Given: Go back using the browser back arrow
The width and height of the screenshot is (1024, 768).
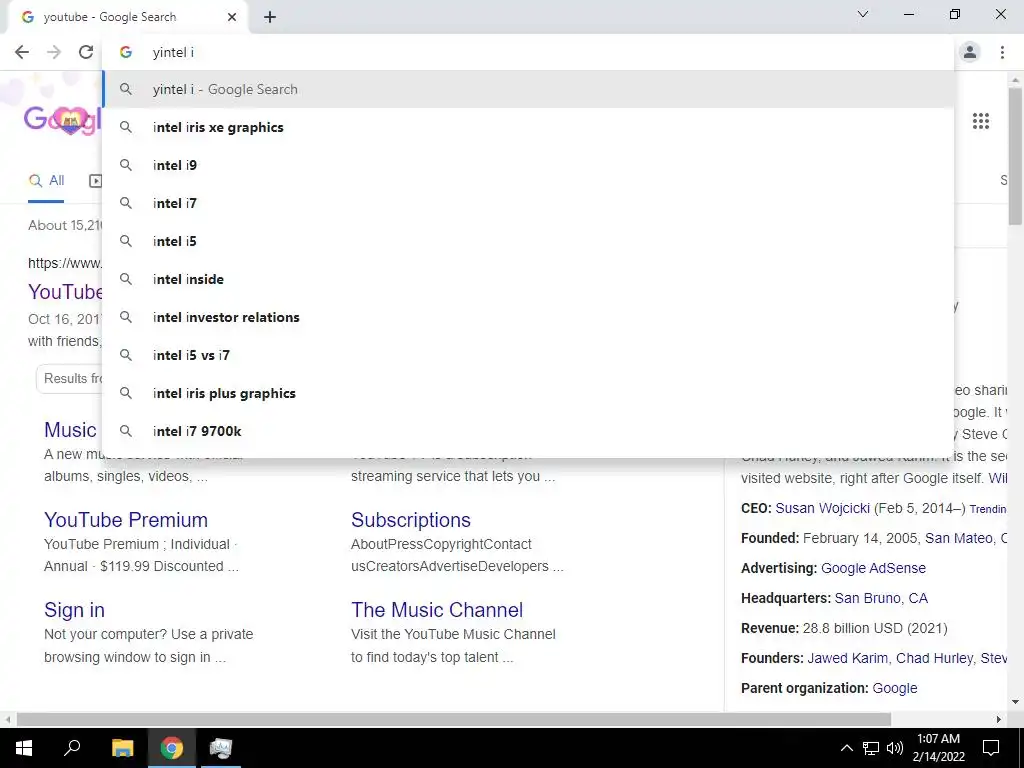Looking at the screenshot, I should point(22,52).
